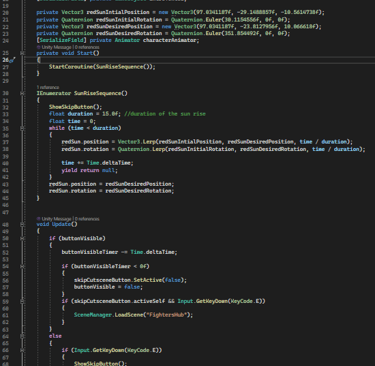
Task: Open the '0 references' CodeLens above Start()
Action: coord(87,47)
